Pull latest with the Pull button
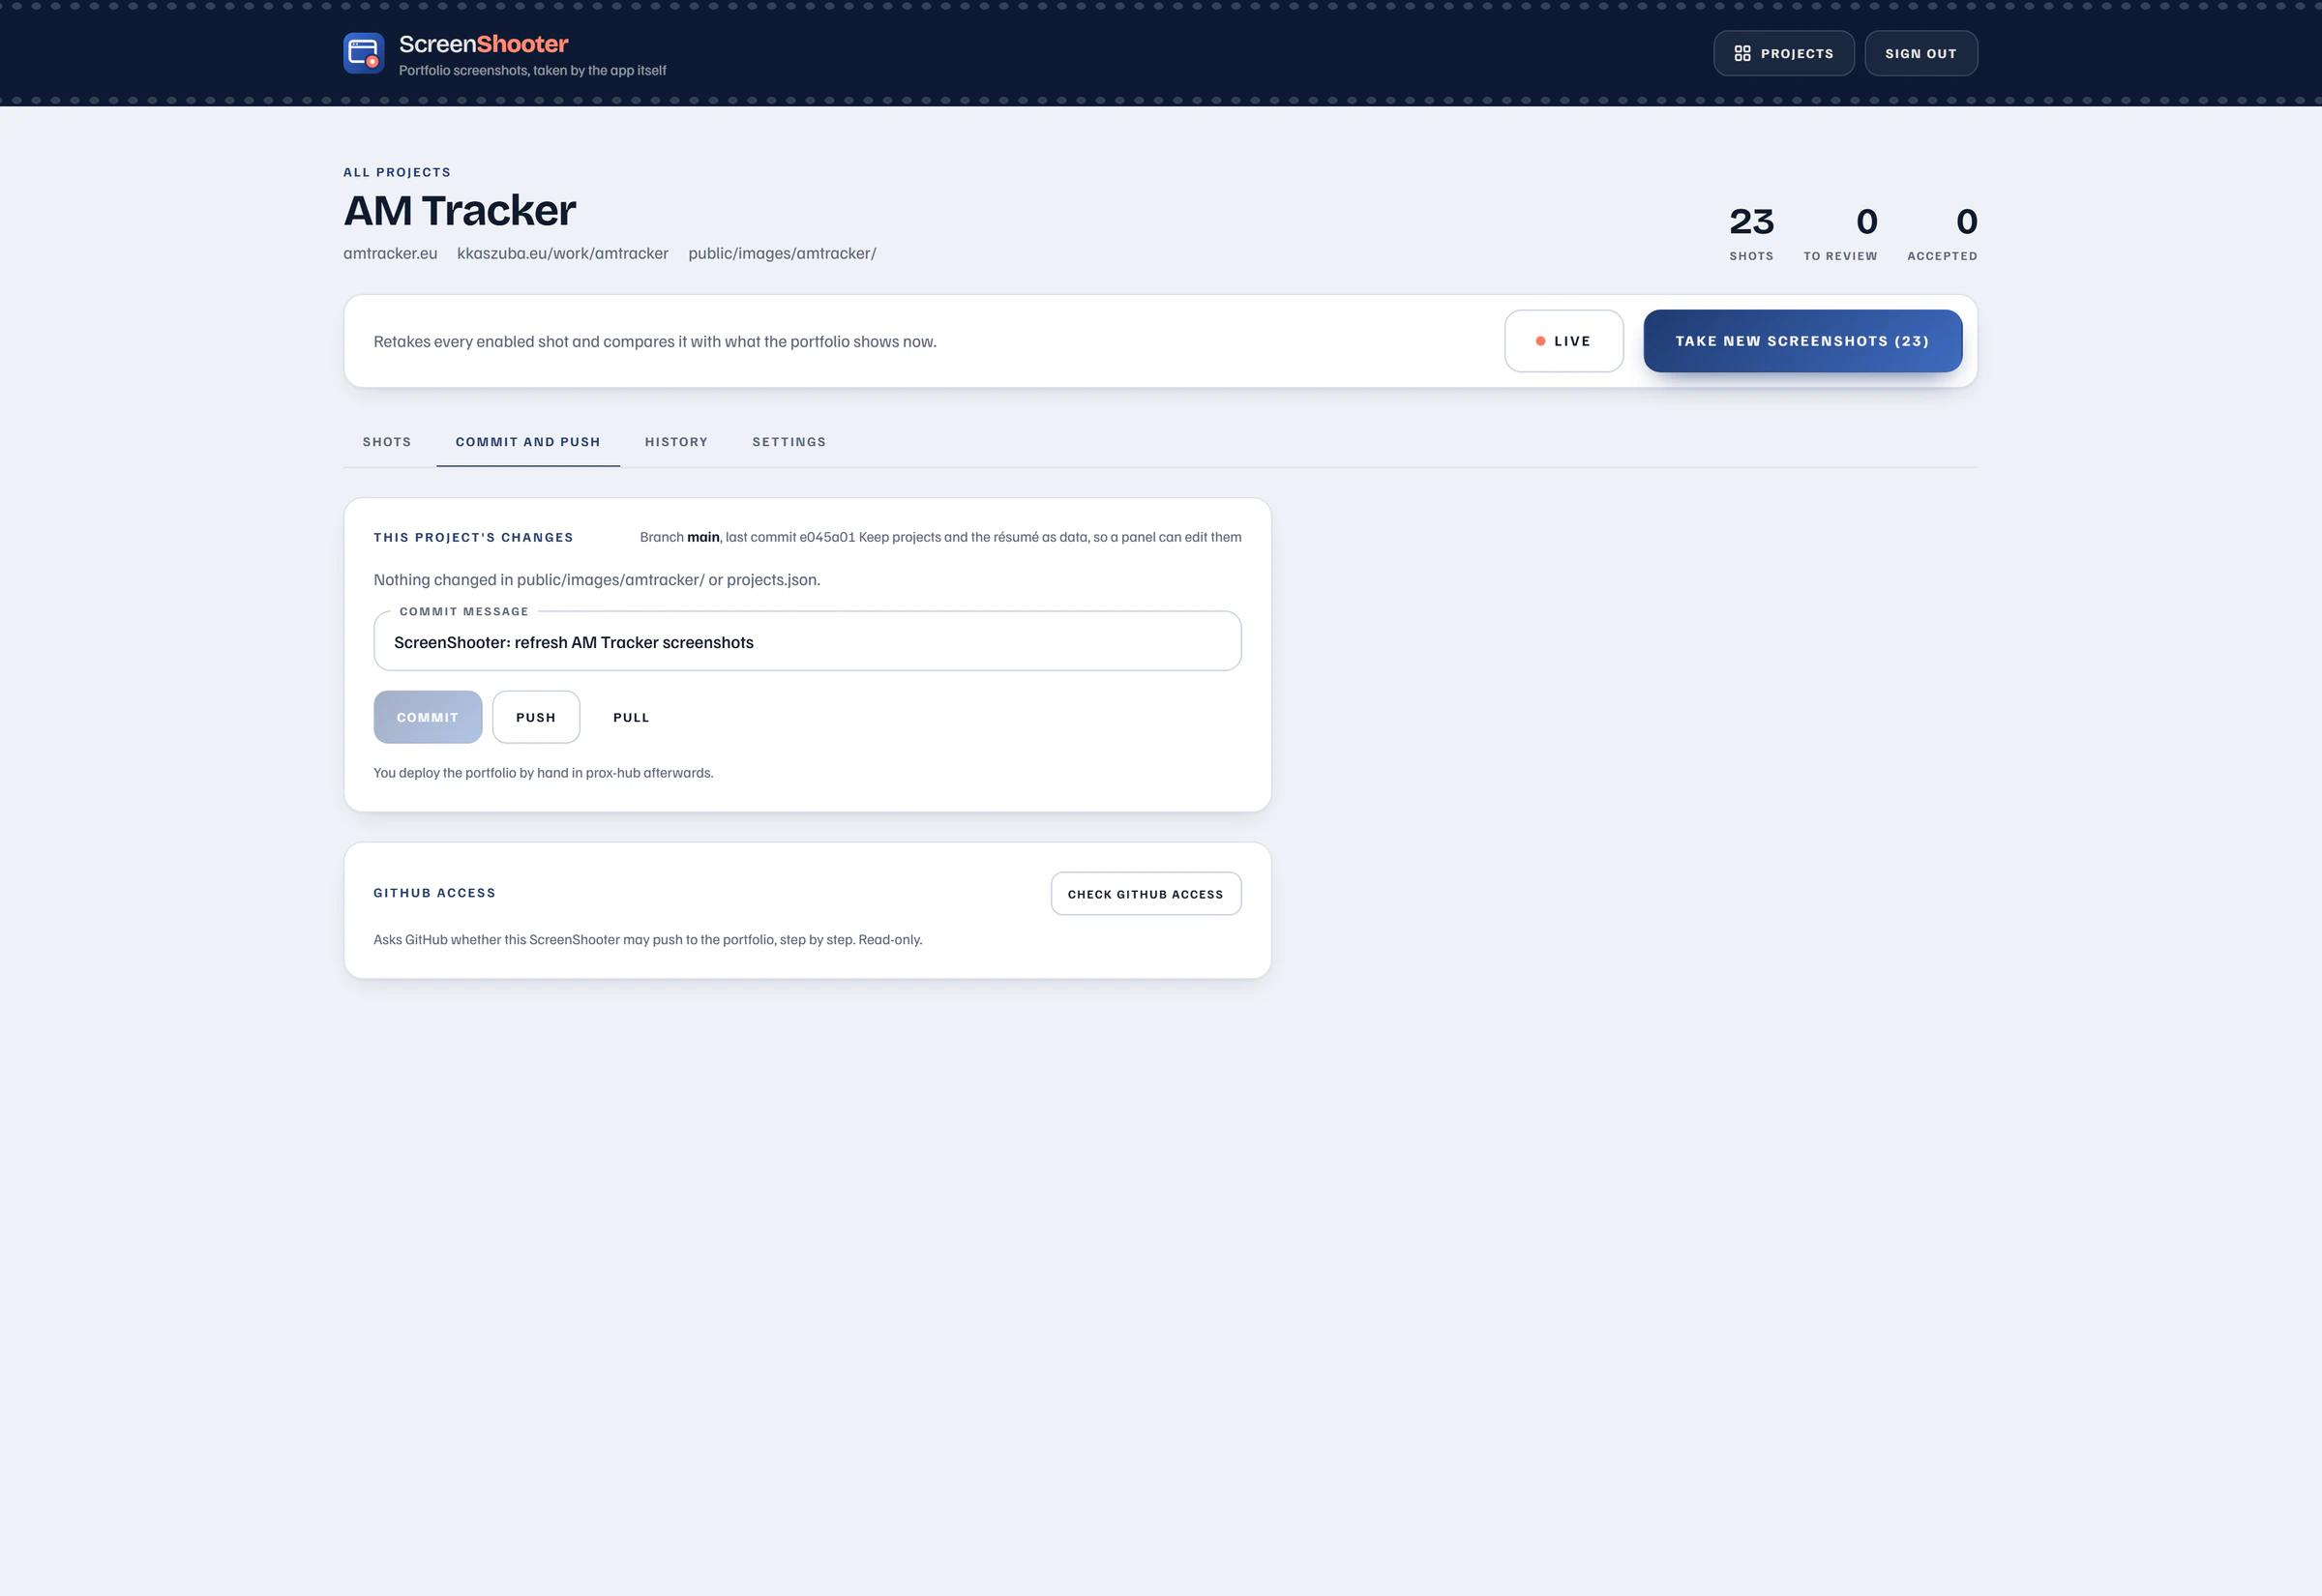Image resolution: width=2322 pixels, height=1596 pixels. [x=631, y=717]
